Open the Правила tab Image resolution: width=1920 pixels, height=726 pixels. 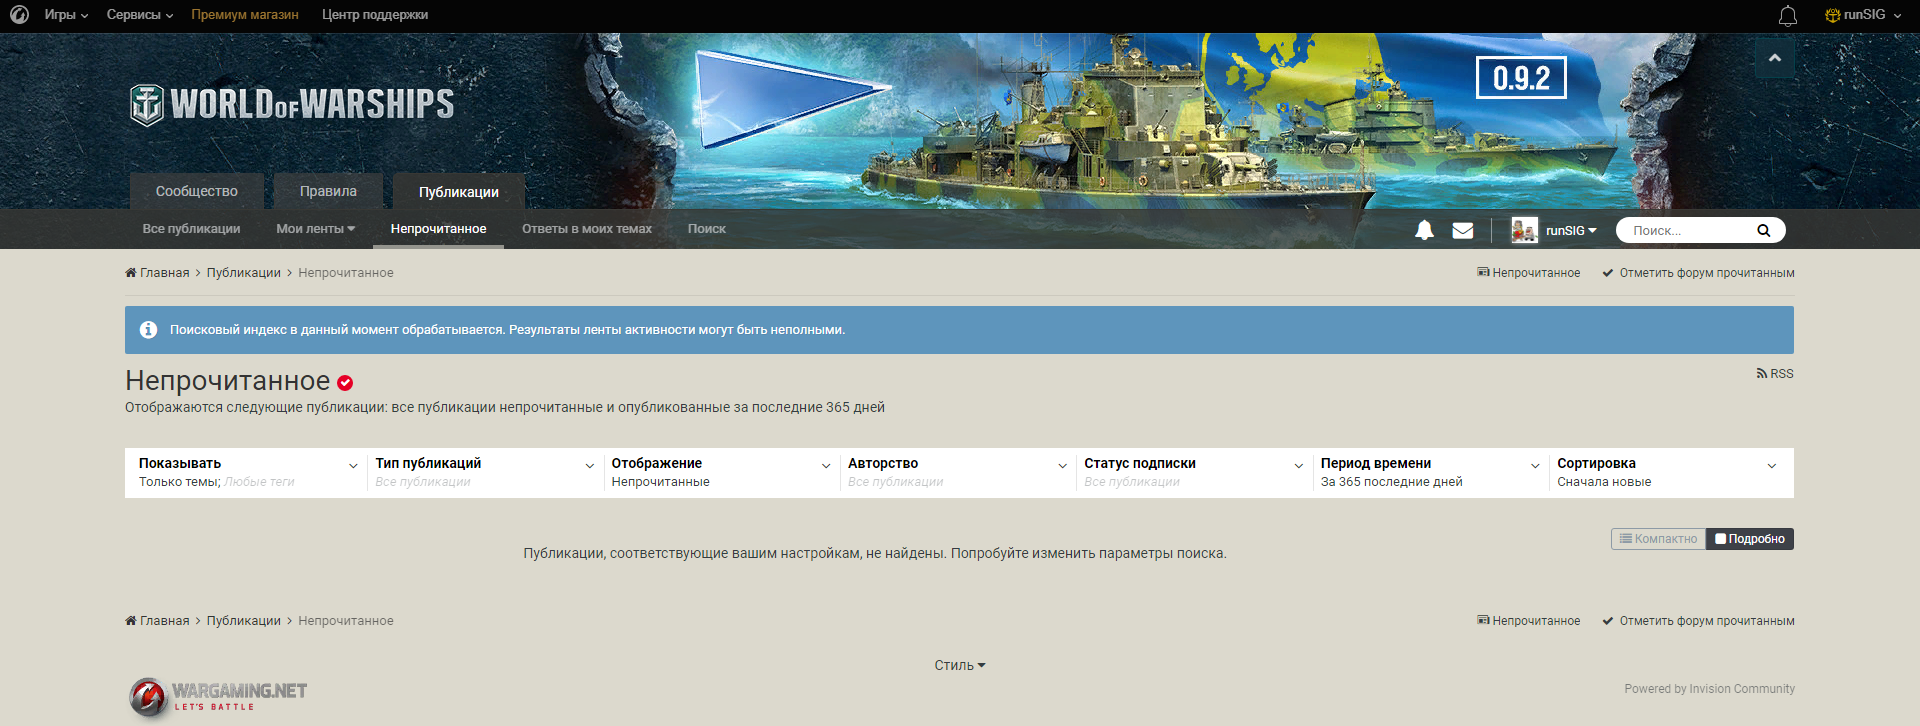[328, 191]
